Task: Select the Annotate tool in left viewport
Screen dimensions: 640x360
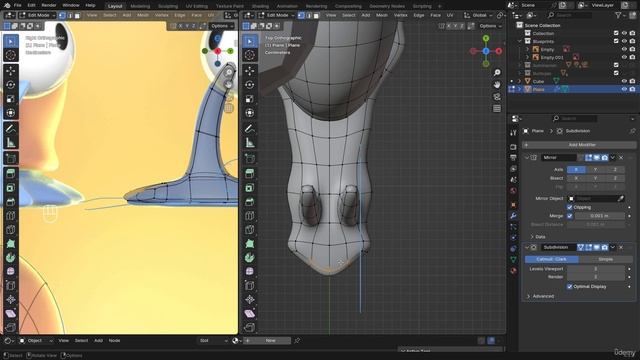Action: point(11,129)
